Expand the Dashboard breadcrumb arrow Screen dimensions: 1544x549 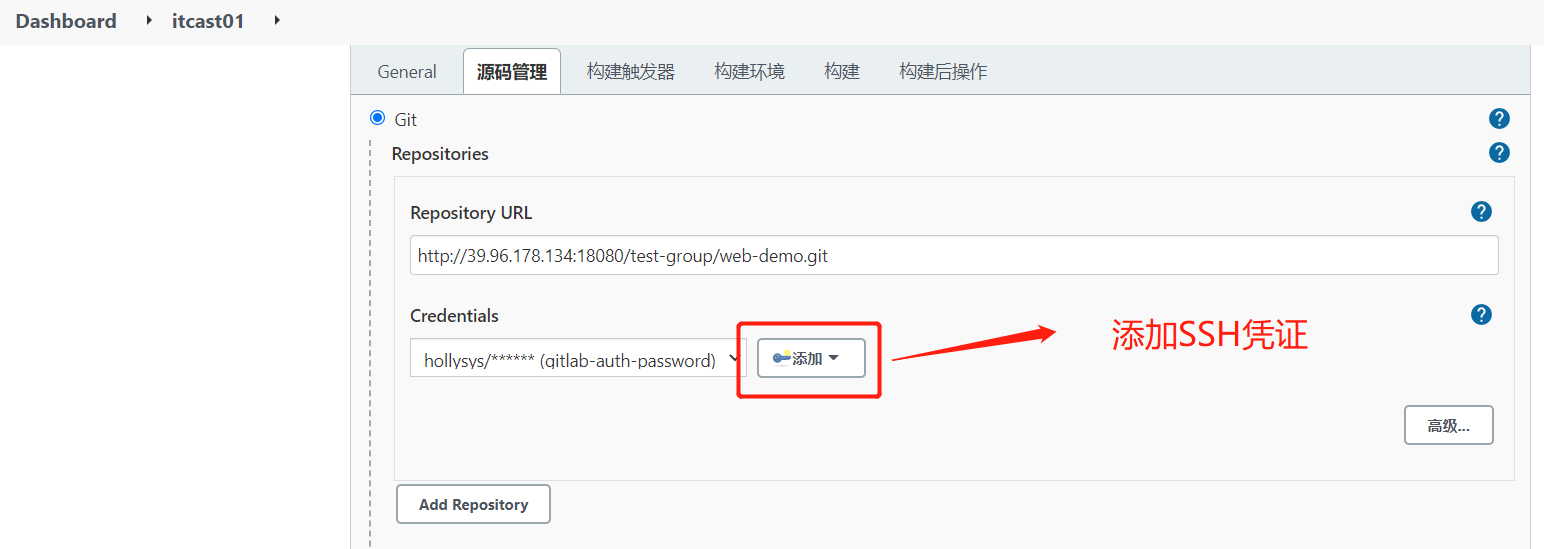(150, 21)
